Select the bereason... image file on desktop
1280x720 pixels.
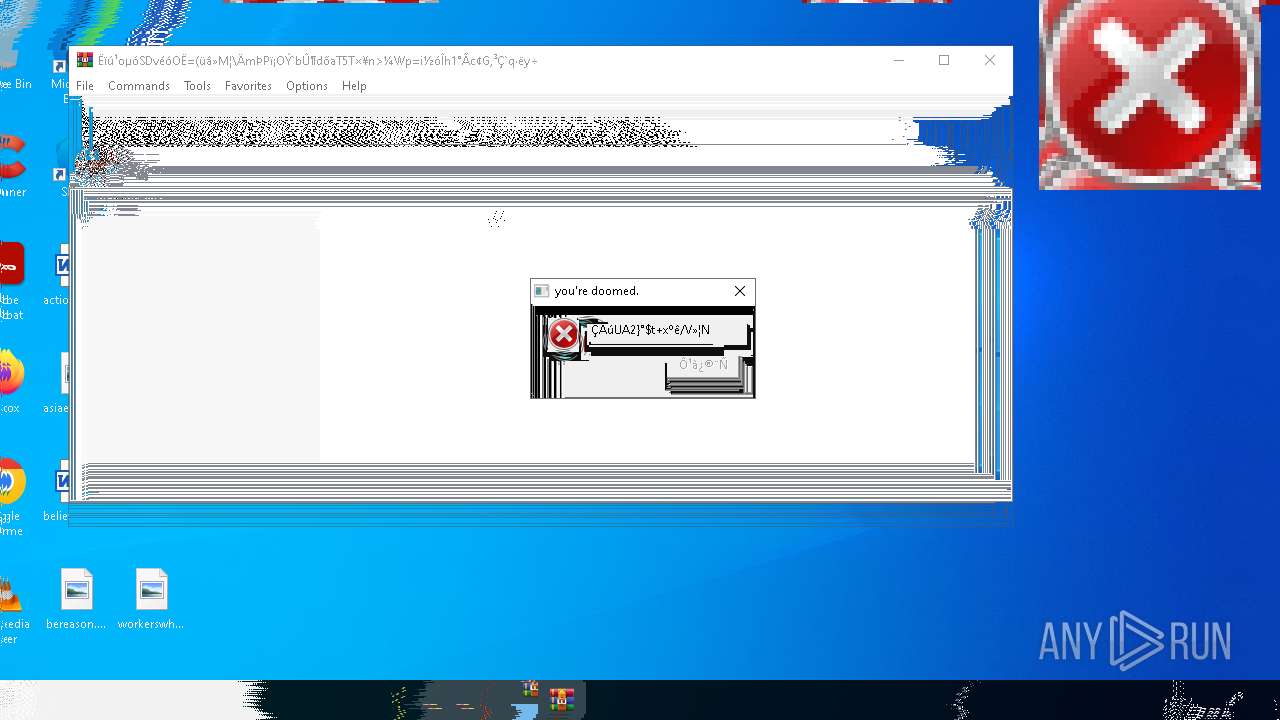click(x=76, y=600)
